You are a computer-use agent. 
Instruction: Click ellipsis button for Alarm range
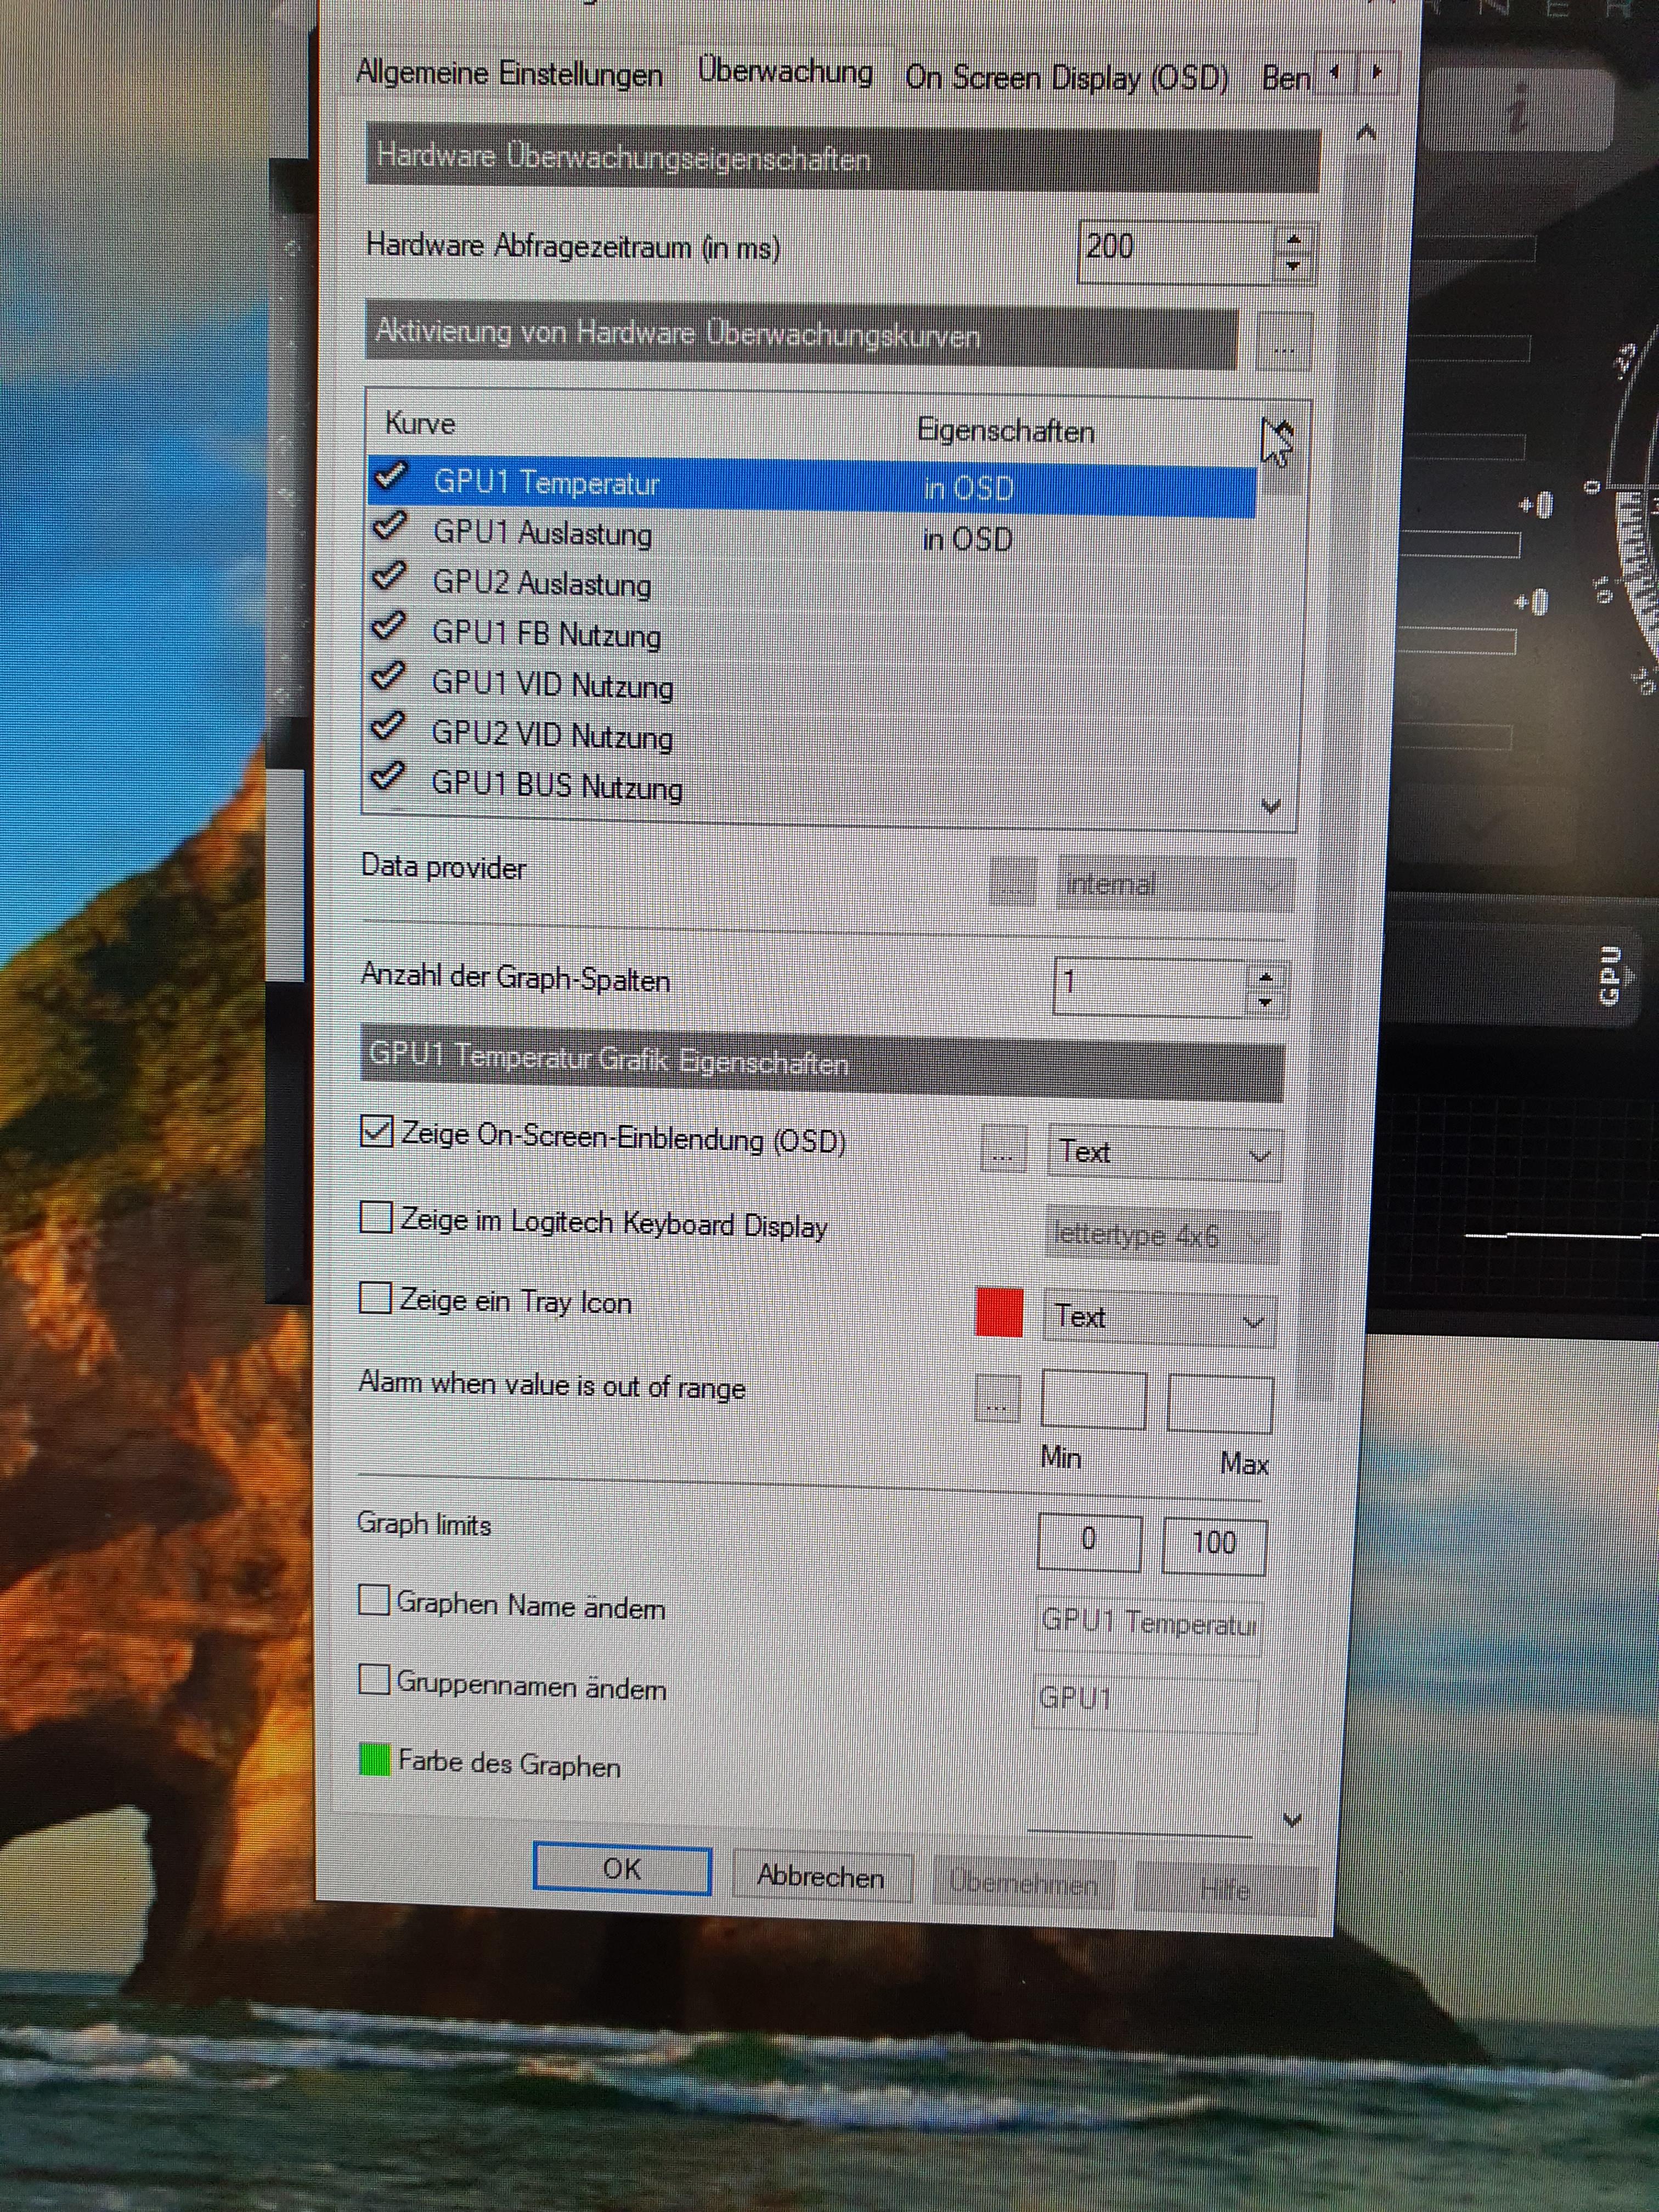pos(997,1399)
